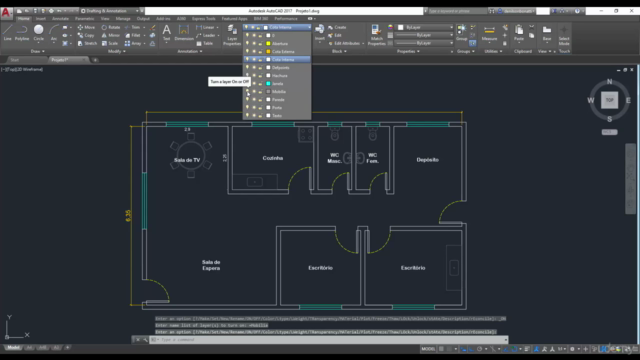The image size is (640, 360).
Task: Click the Paste clipboard tool
Action: (x=519, y=33)
